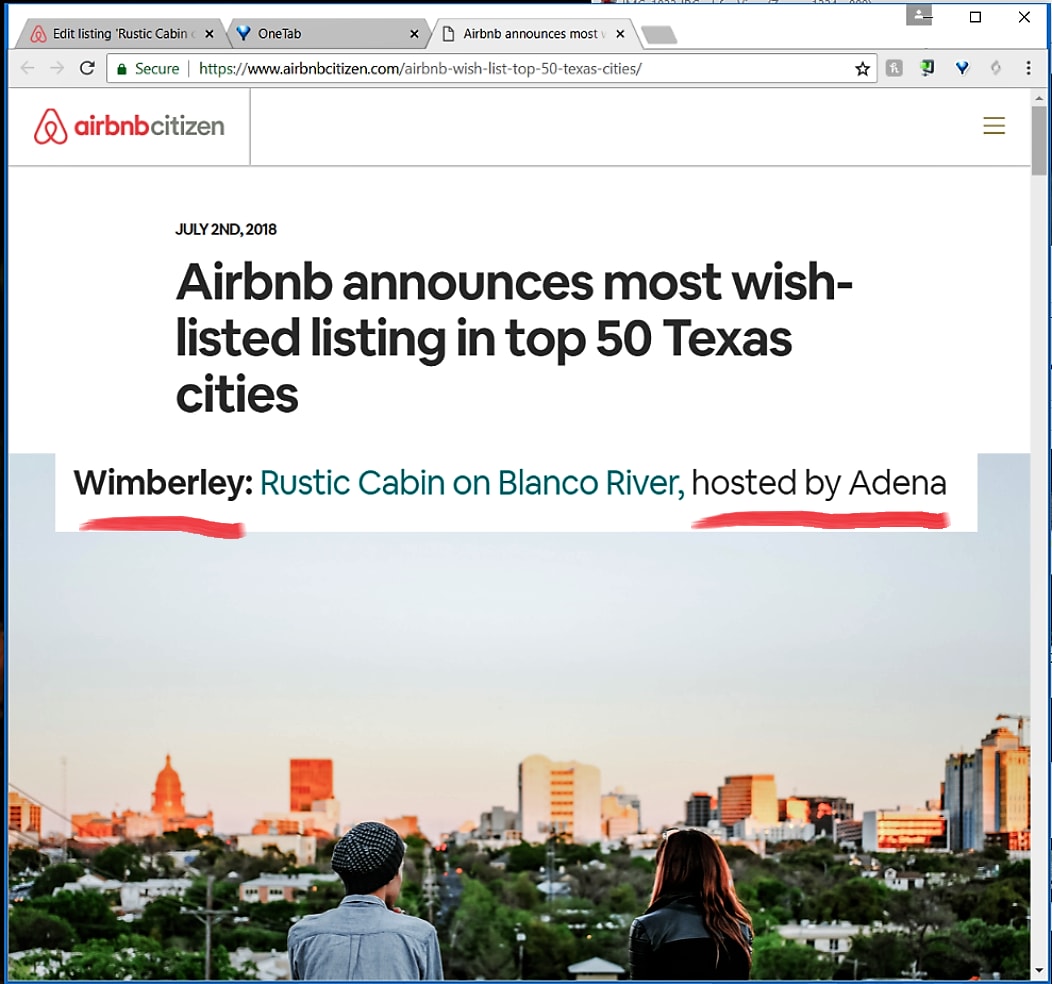Viewport: 1052px width, 984px height.
Task: Click the scrollbar down arrow
Action: pos(1039,971)
